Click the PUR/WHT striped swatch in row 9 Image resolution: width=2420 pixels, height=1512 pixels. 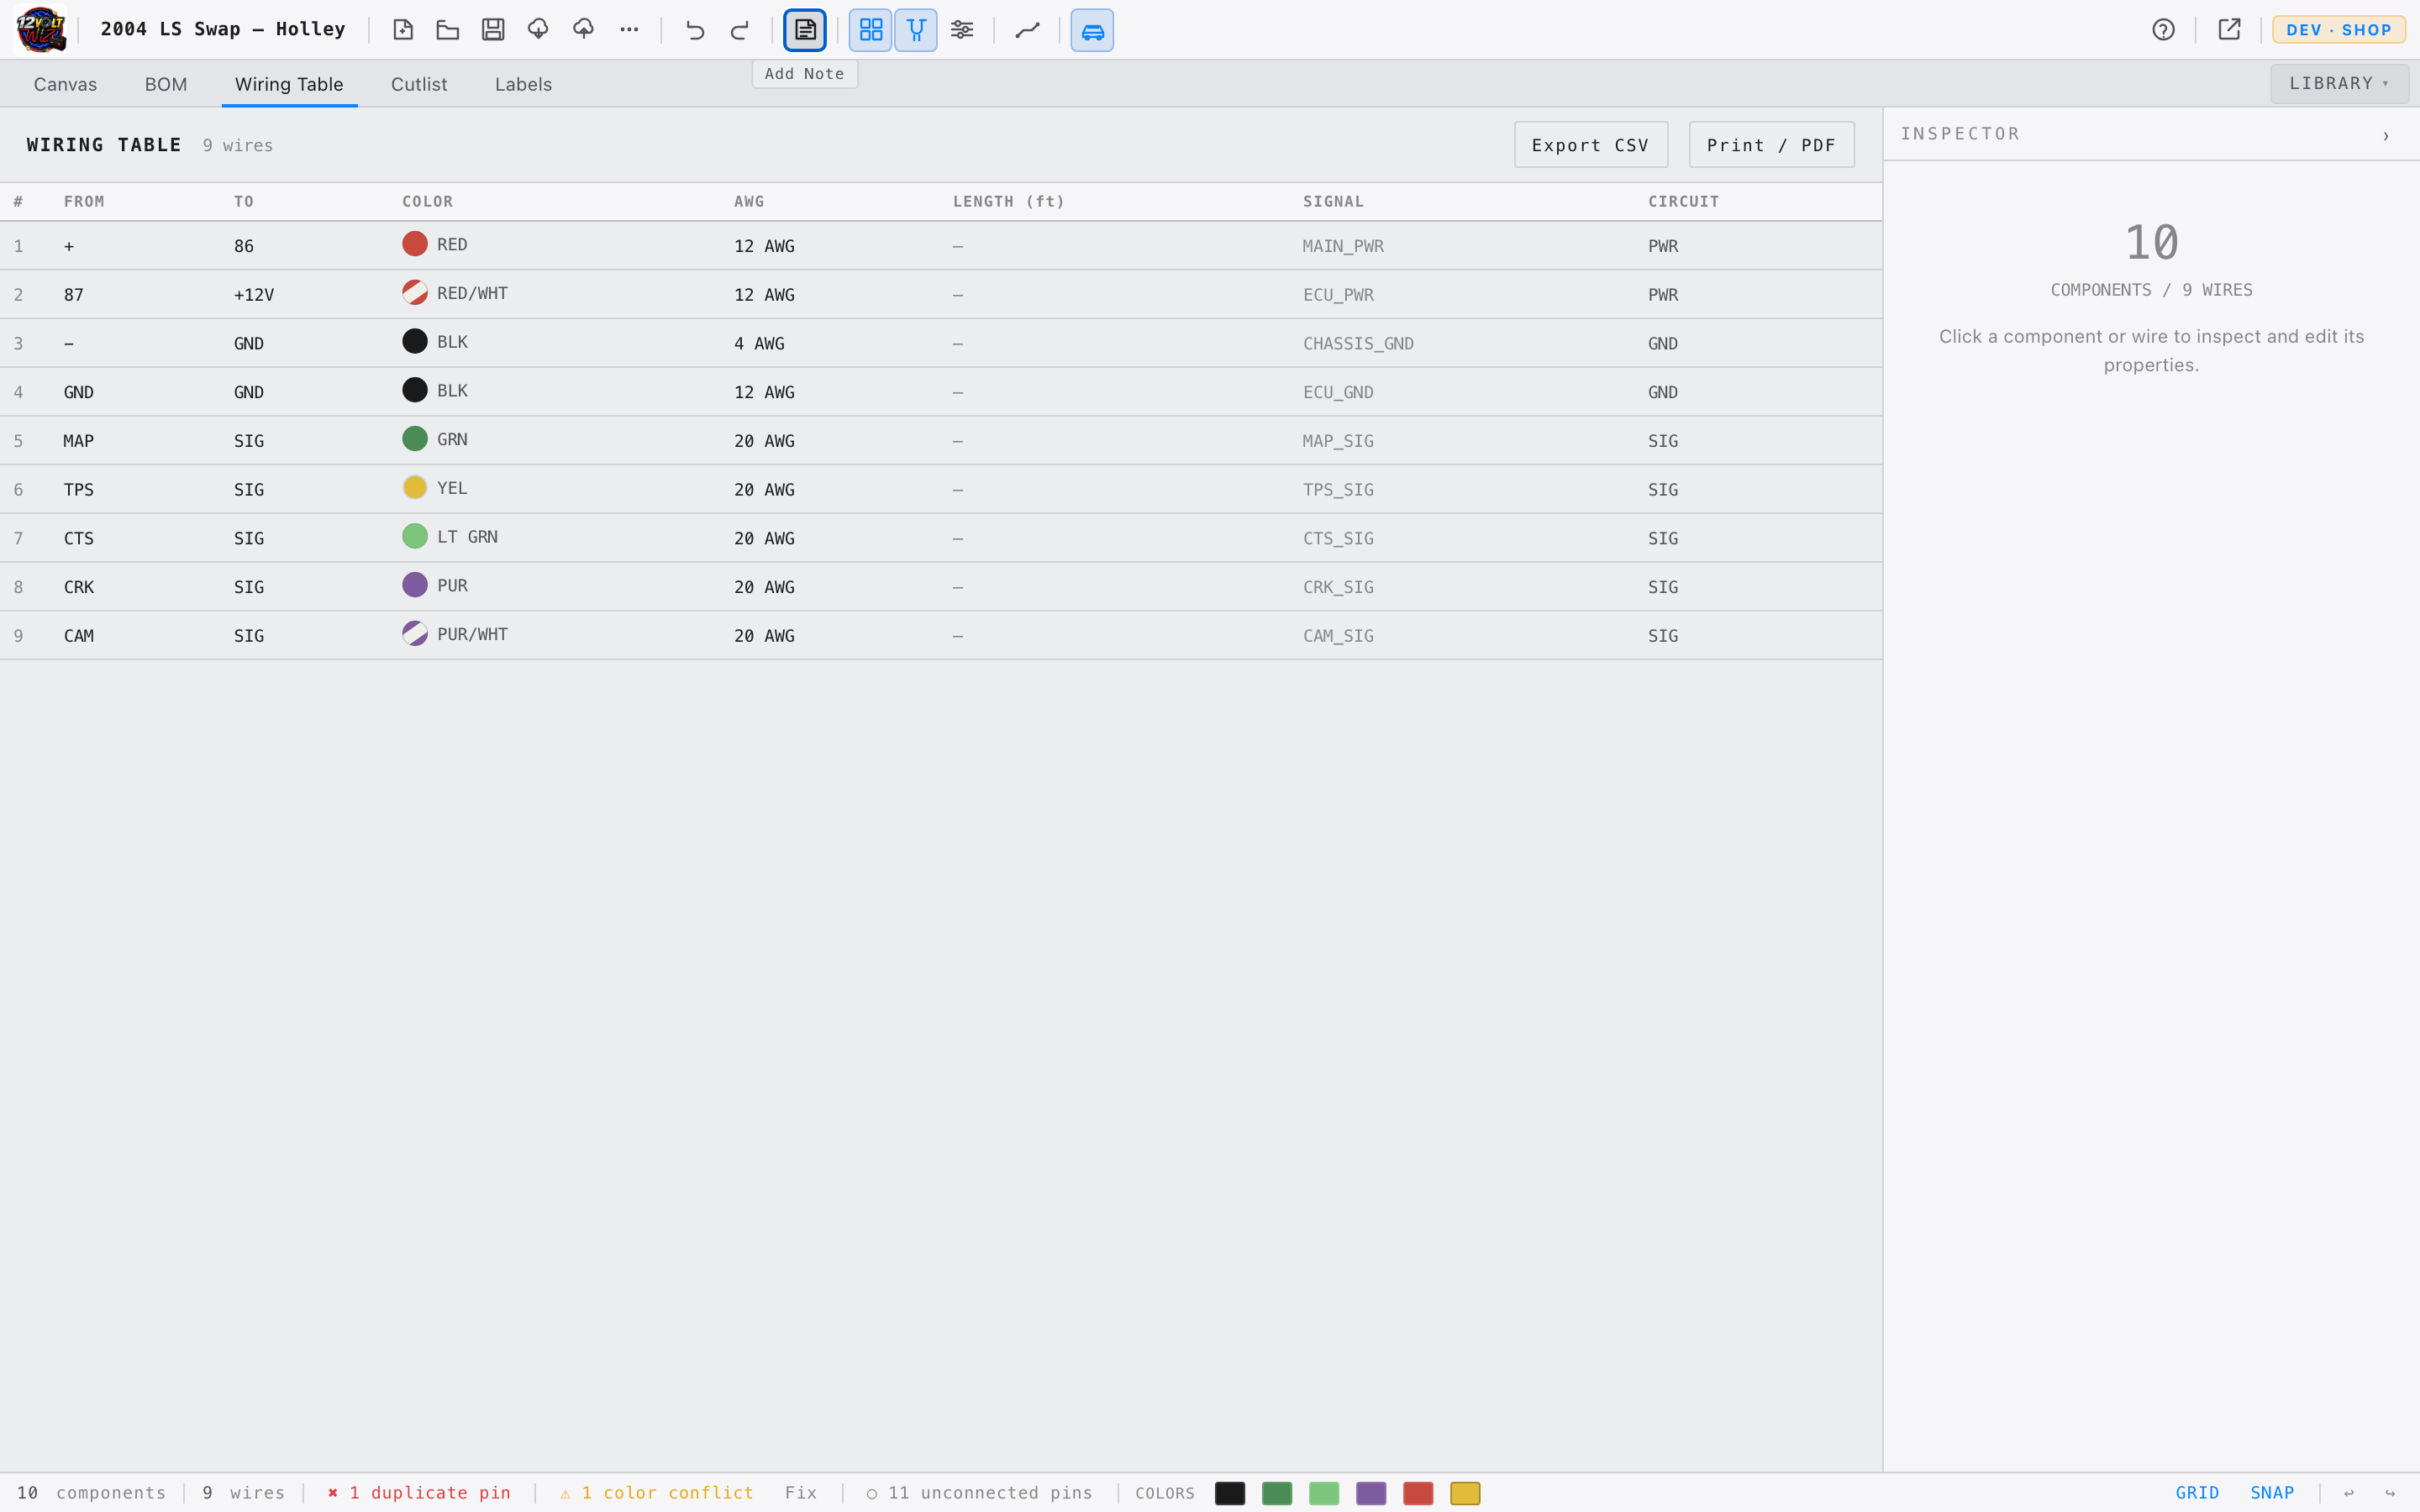click(x=415, y=634)
